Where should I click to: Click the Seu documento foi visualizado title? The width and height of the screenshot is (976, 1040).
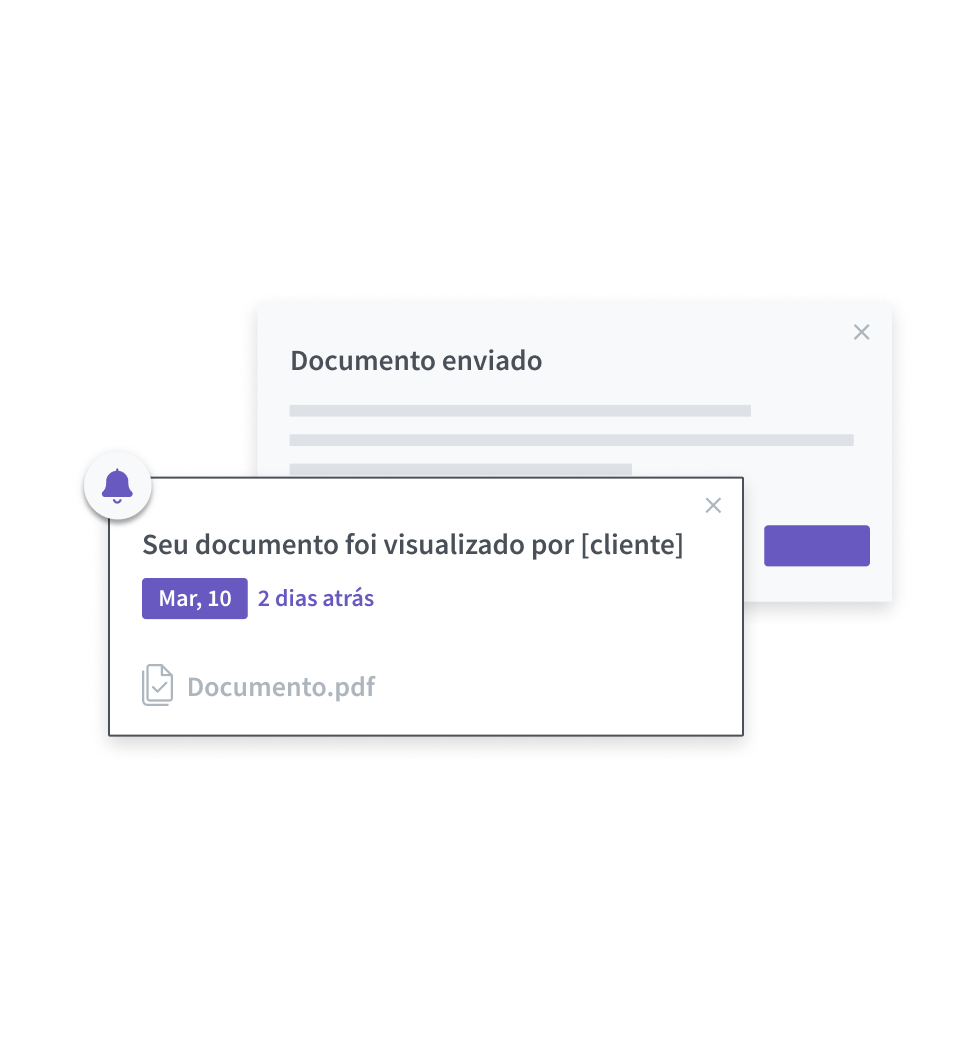click(x=412, y=545)
